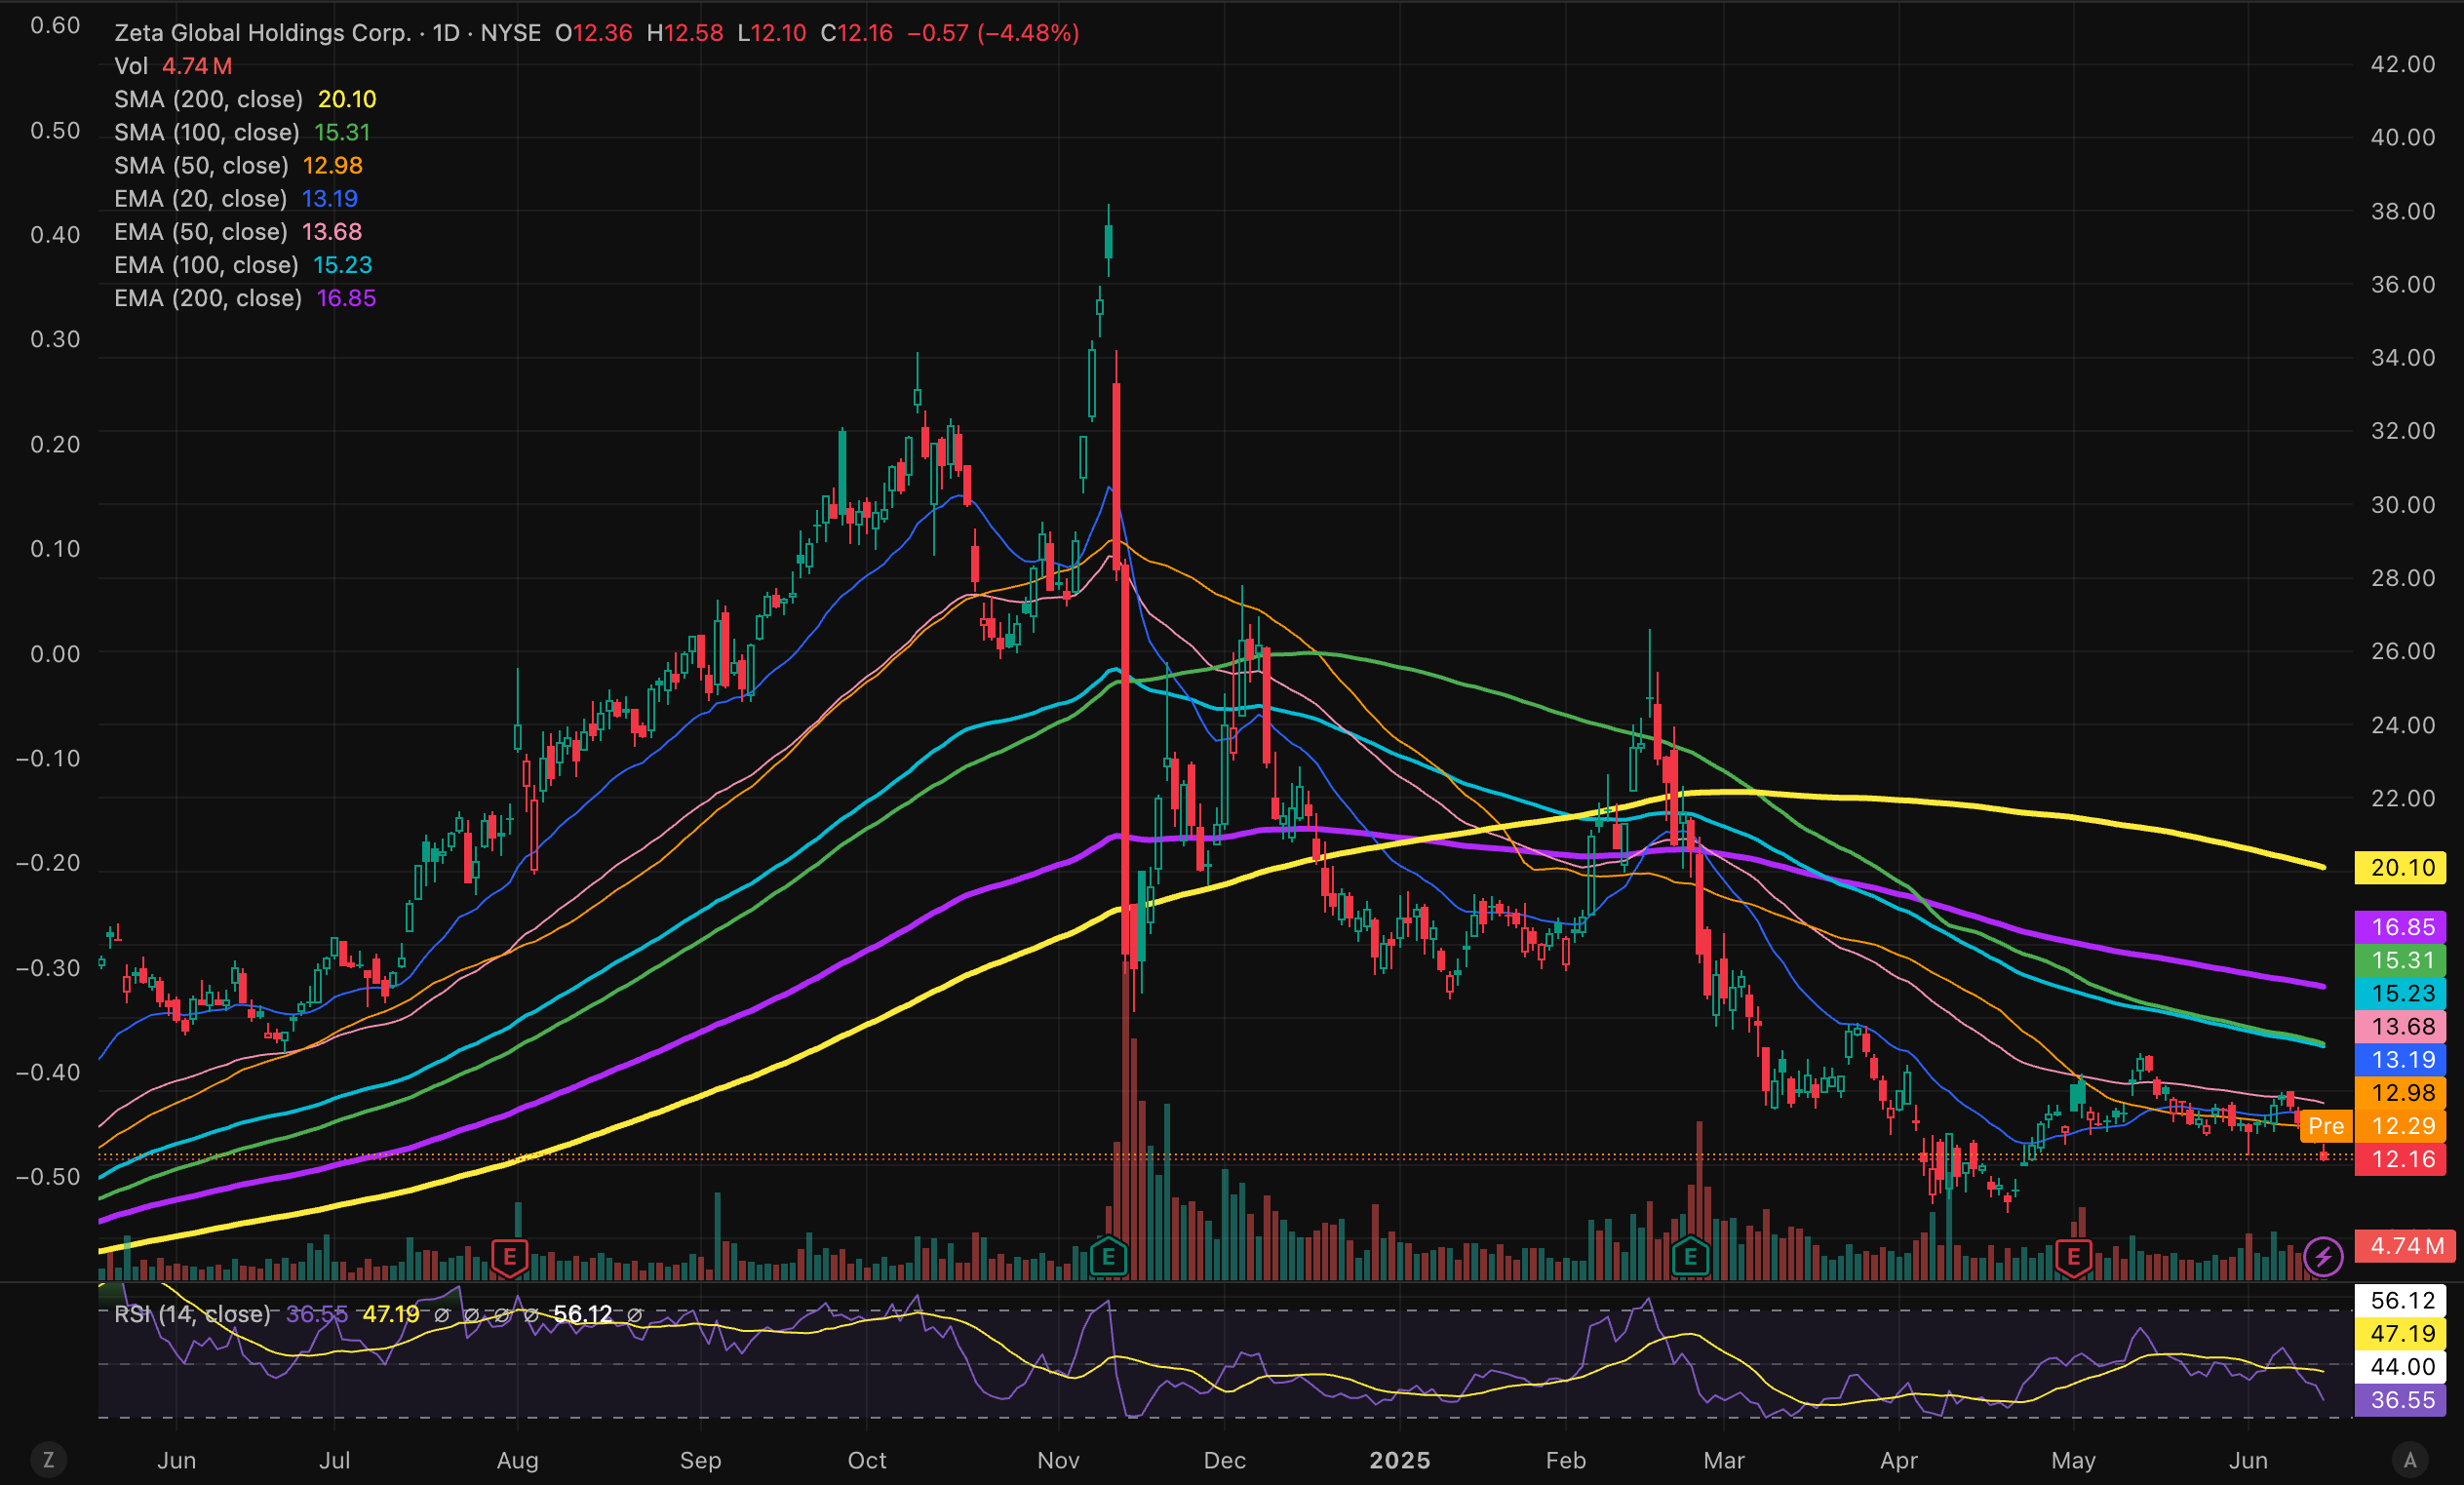The image size is (2464, 1485).
Task: Click the Nov label on time axis
Action: (x=1058, y=1460)
